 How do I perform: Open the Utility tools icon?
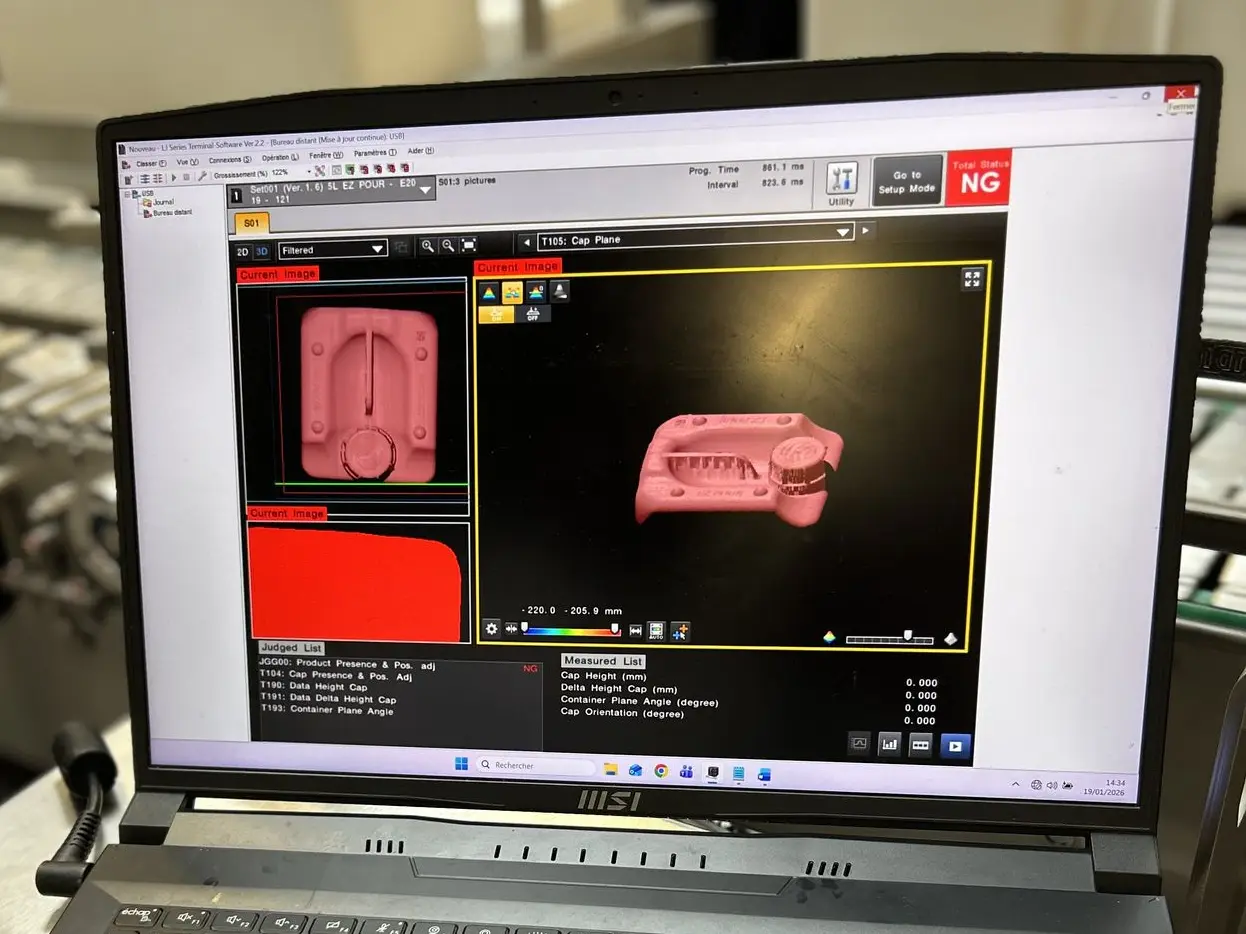[841, 180]
